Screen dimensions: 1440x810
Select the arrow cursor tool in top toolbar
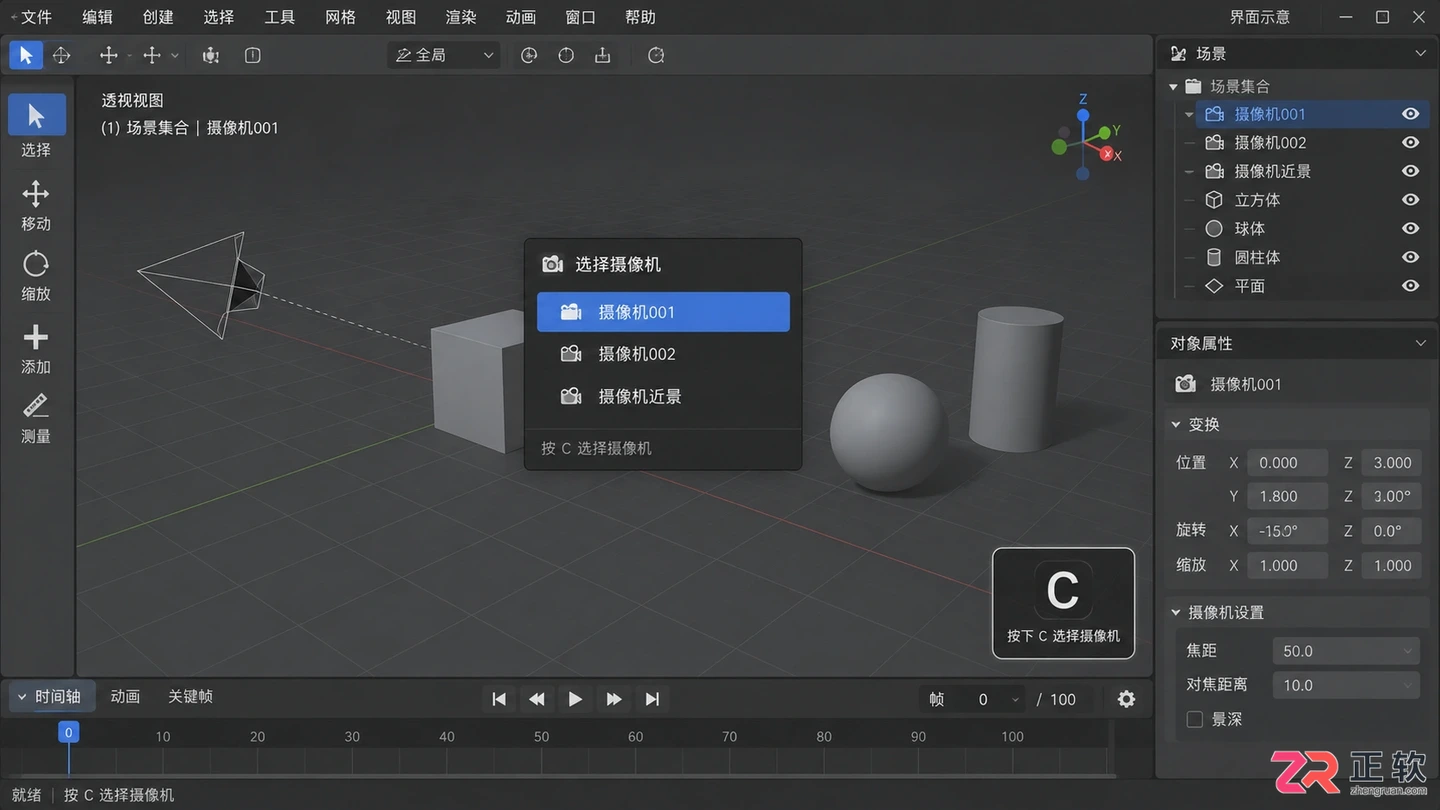tap(26, 55)
